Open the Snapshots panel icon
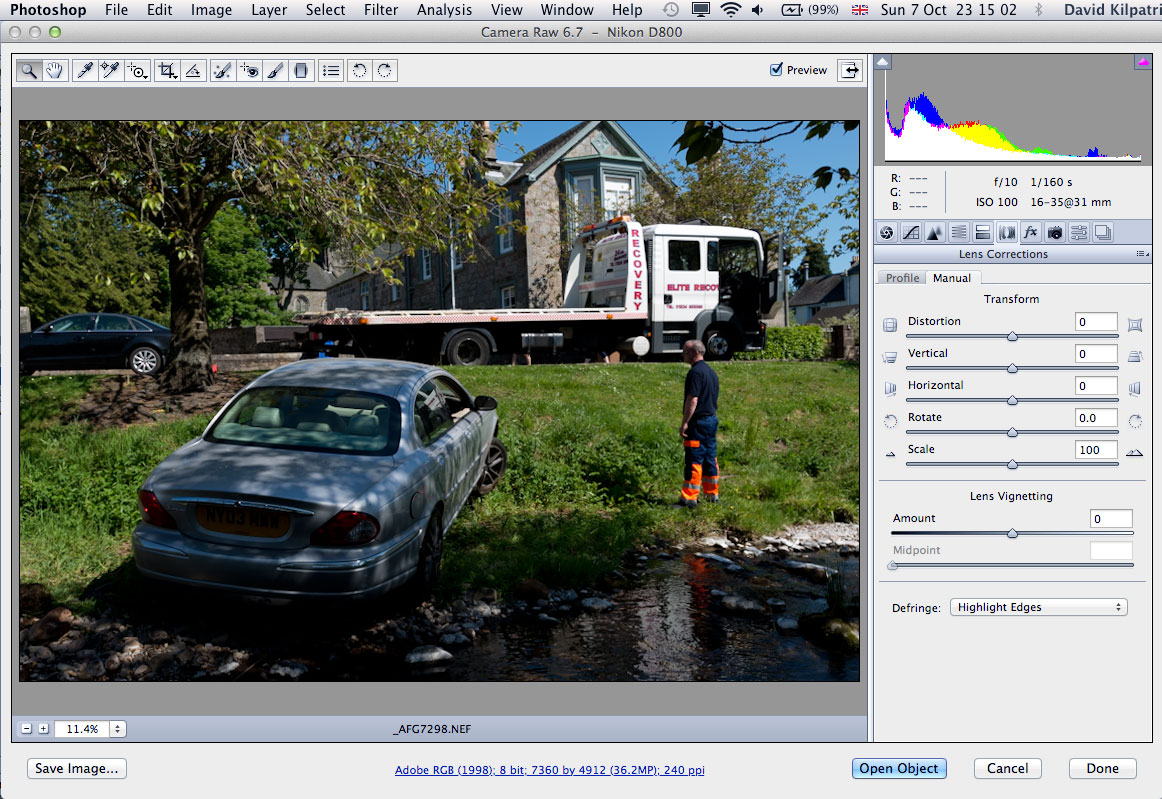Viewport: 1162px width, 799px height. [1103, 233]
